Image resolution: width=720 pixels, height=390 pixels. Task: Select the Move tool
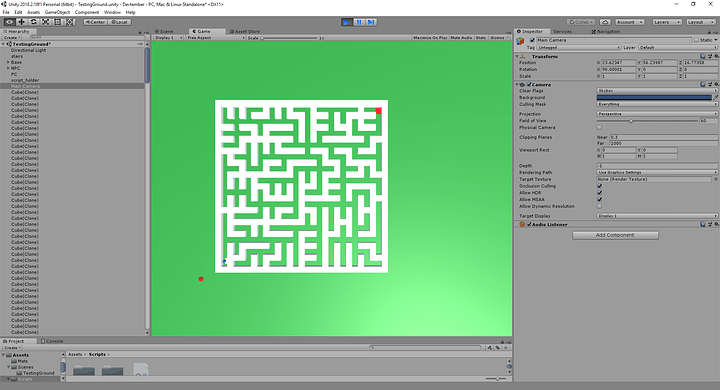(x=21, y=22)
